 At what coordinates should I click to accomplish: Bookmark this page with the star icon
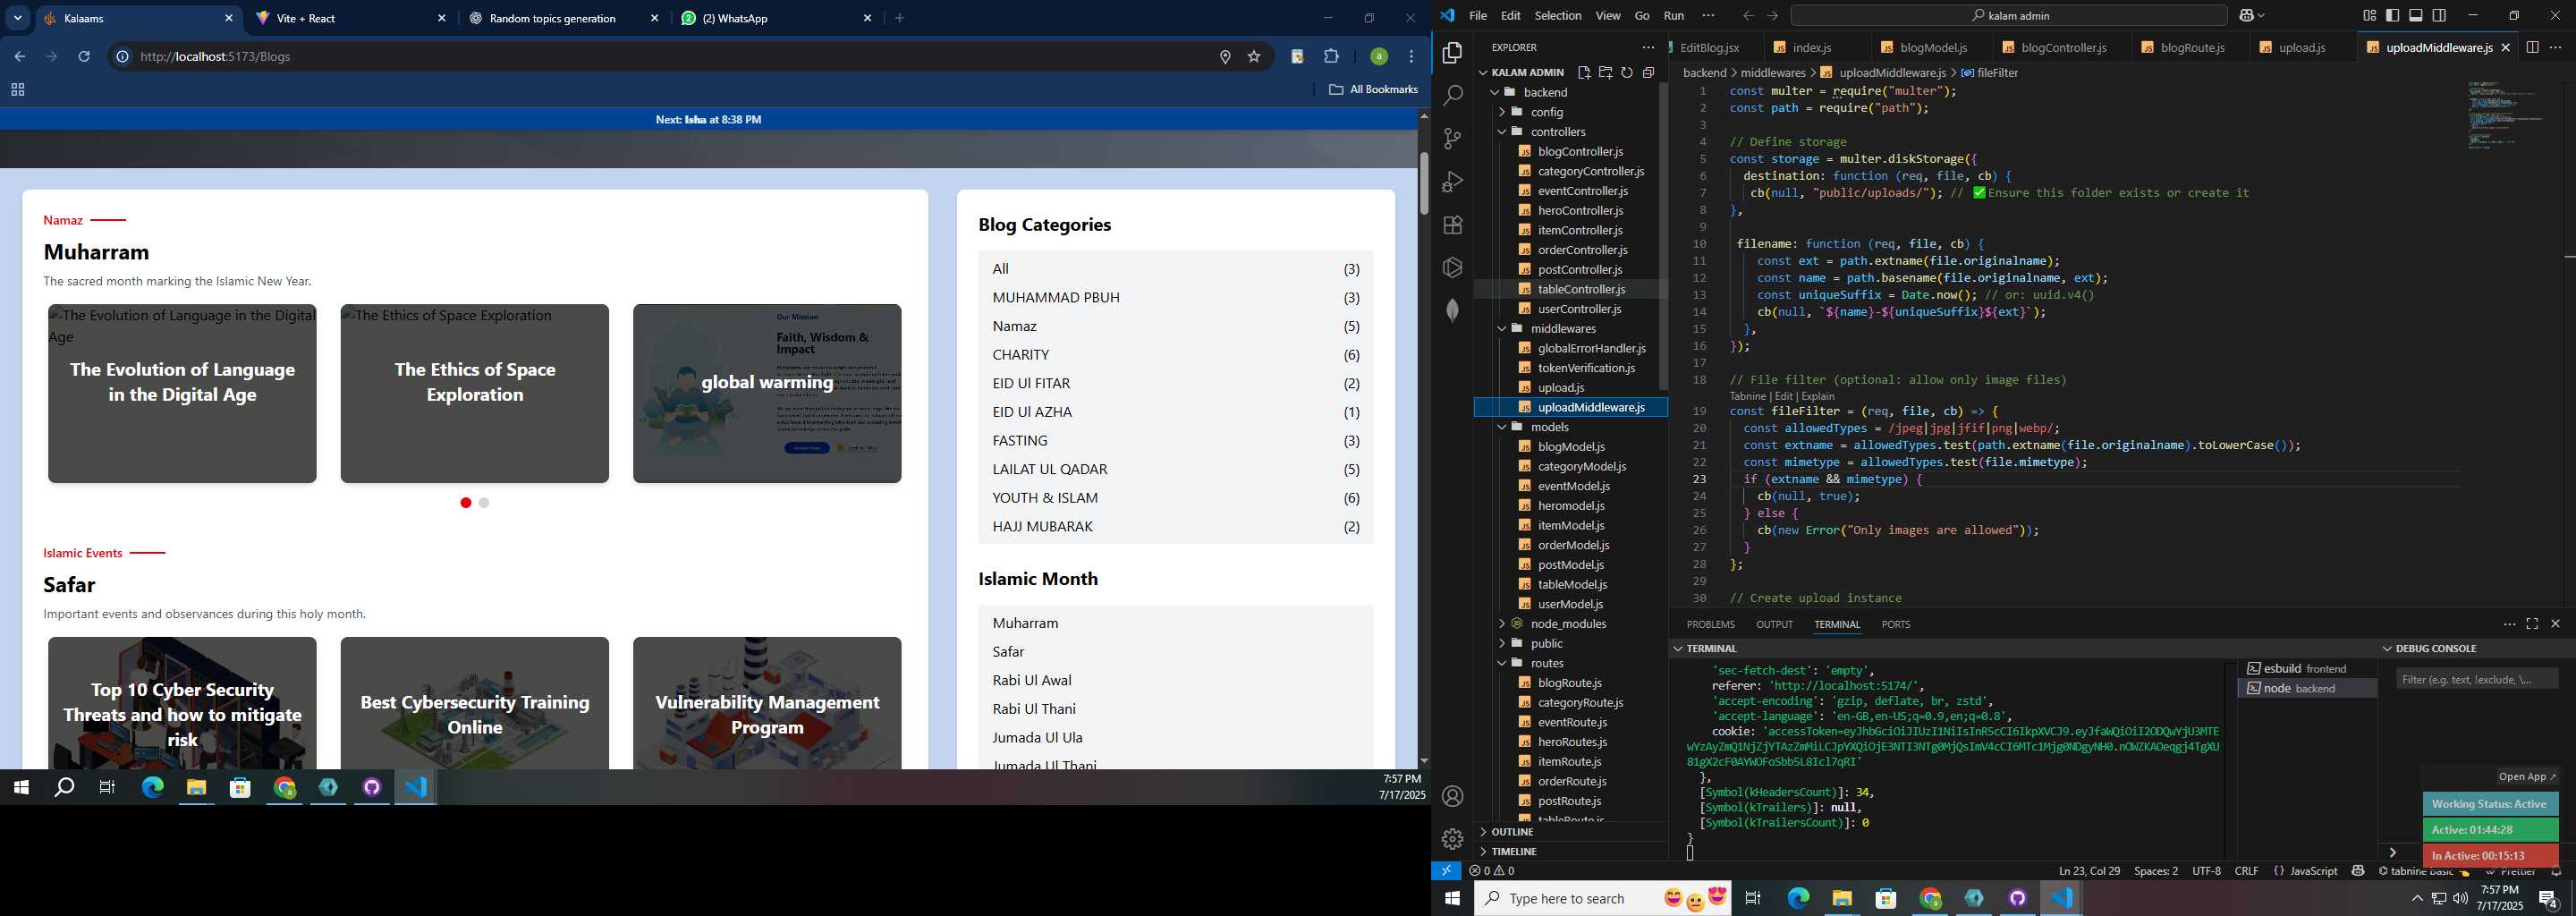coord(1254,56)
